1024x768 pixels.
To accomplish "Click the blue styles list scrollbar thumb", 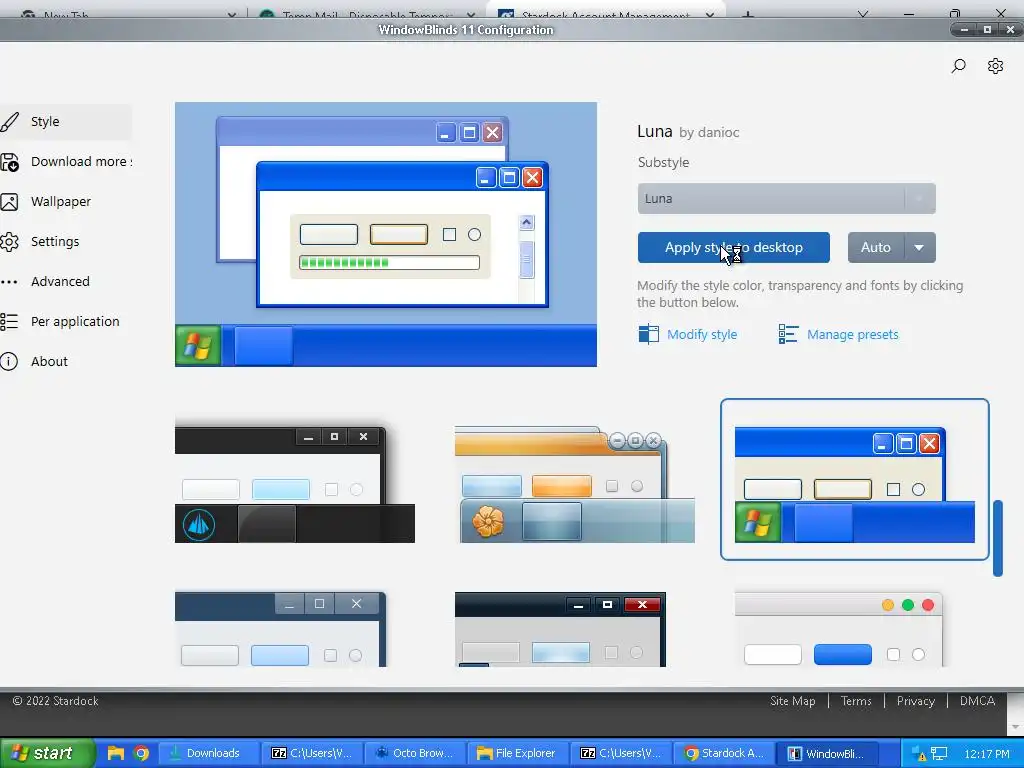I will coord(997,538).
